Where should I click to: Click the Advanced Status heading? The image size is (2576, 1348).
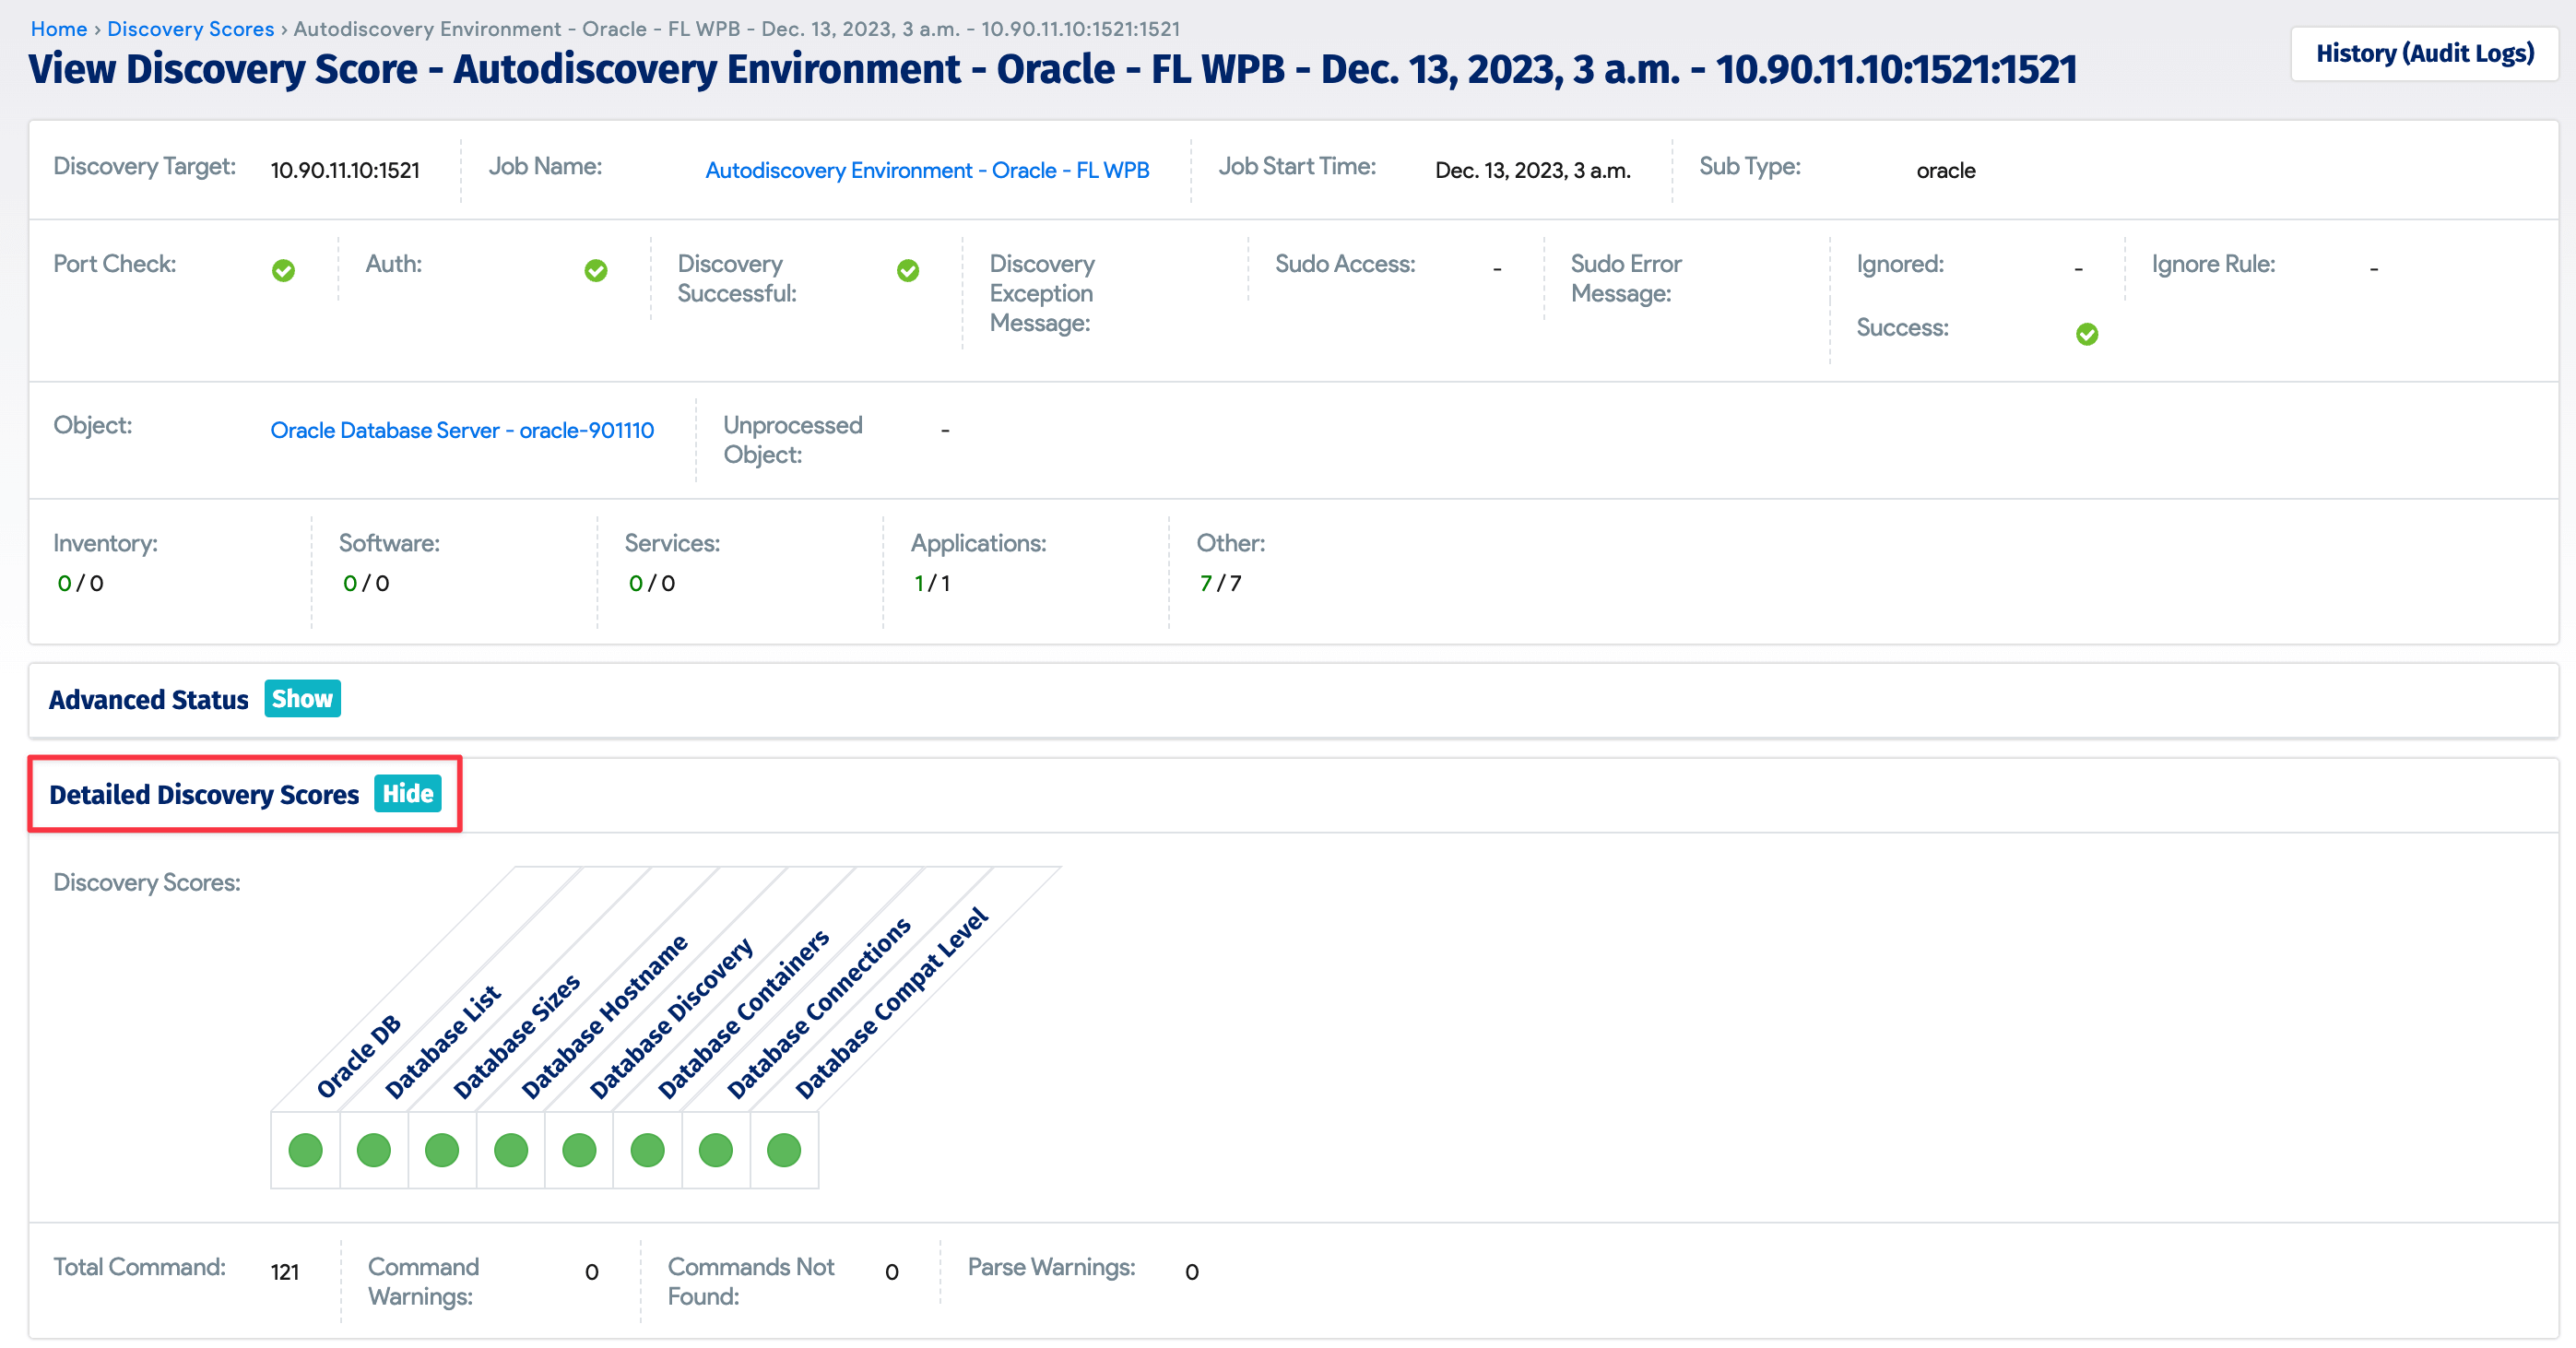(x=148, y=699)
